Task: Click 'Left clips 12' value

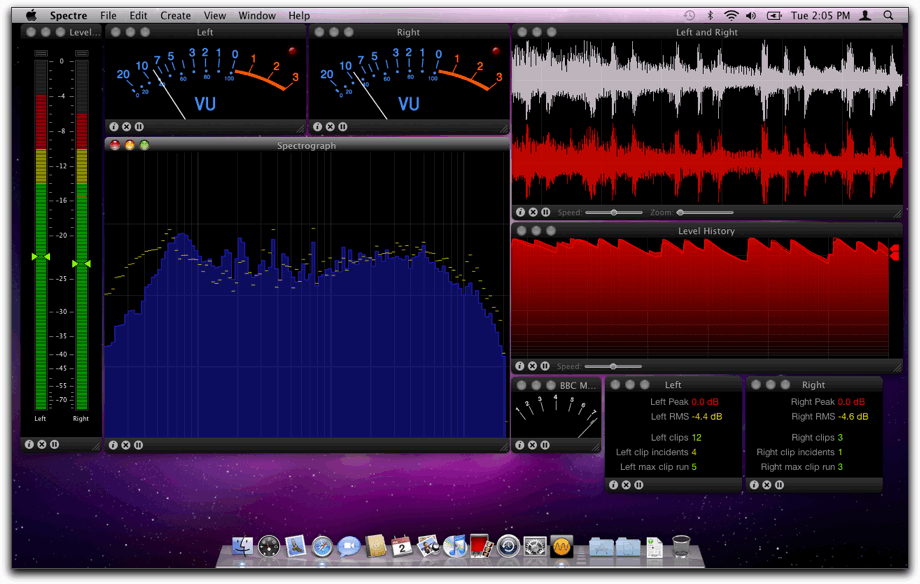Action: click(x=676, y=437)
